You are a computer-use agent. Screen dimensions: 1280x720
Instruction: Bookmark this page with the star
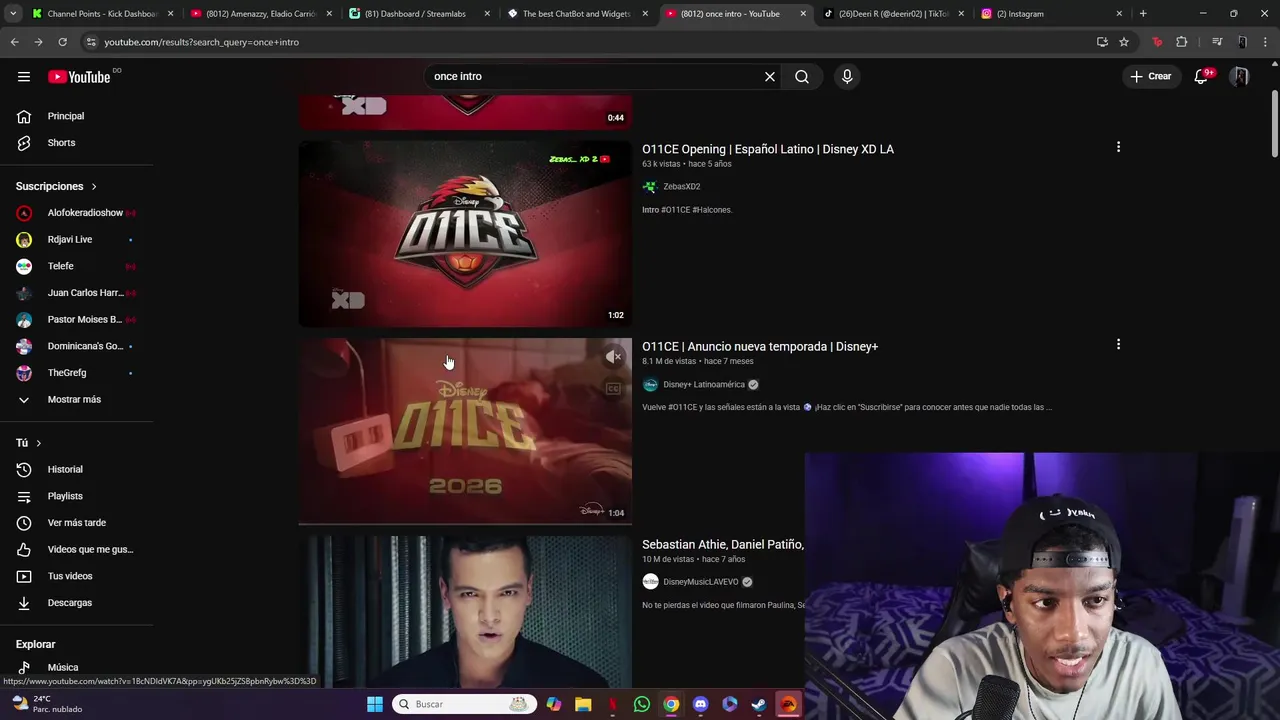1124,42
